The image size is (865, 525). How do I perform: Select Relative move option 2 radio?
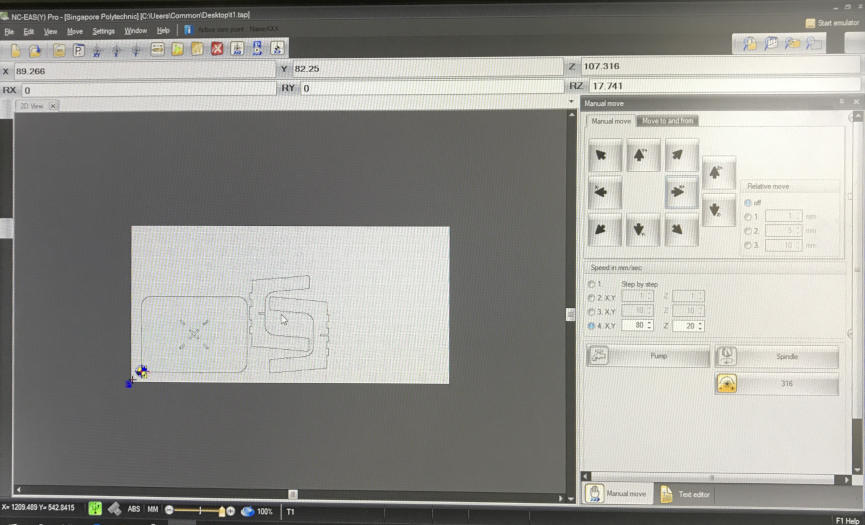point(748,231)
